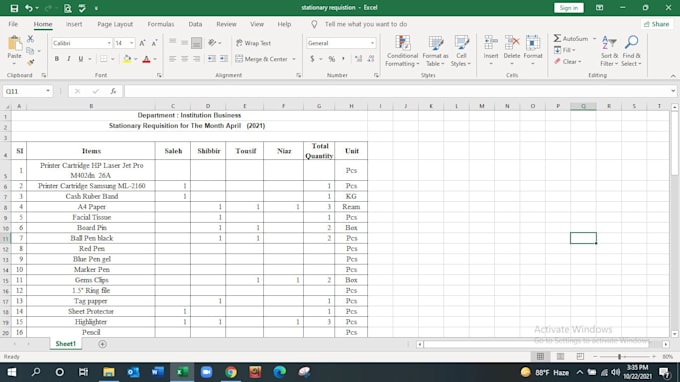Screen dimensions: 680x382
Task: Open the font name Calibri dropdown
Action: [109, 43]
